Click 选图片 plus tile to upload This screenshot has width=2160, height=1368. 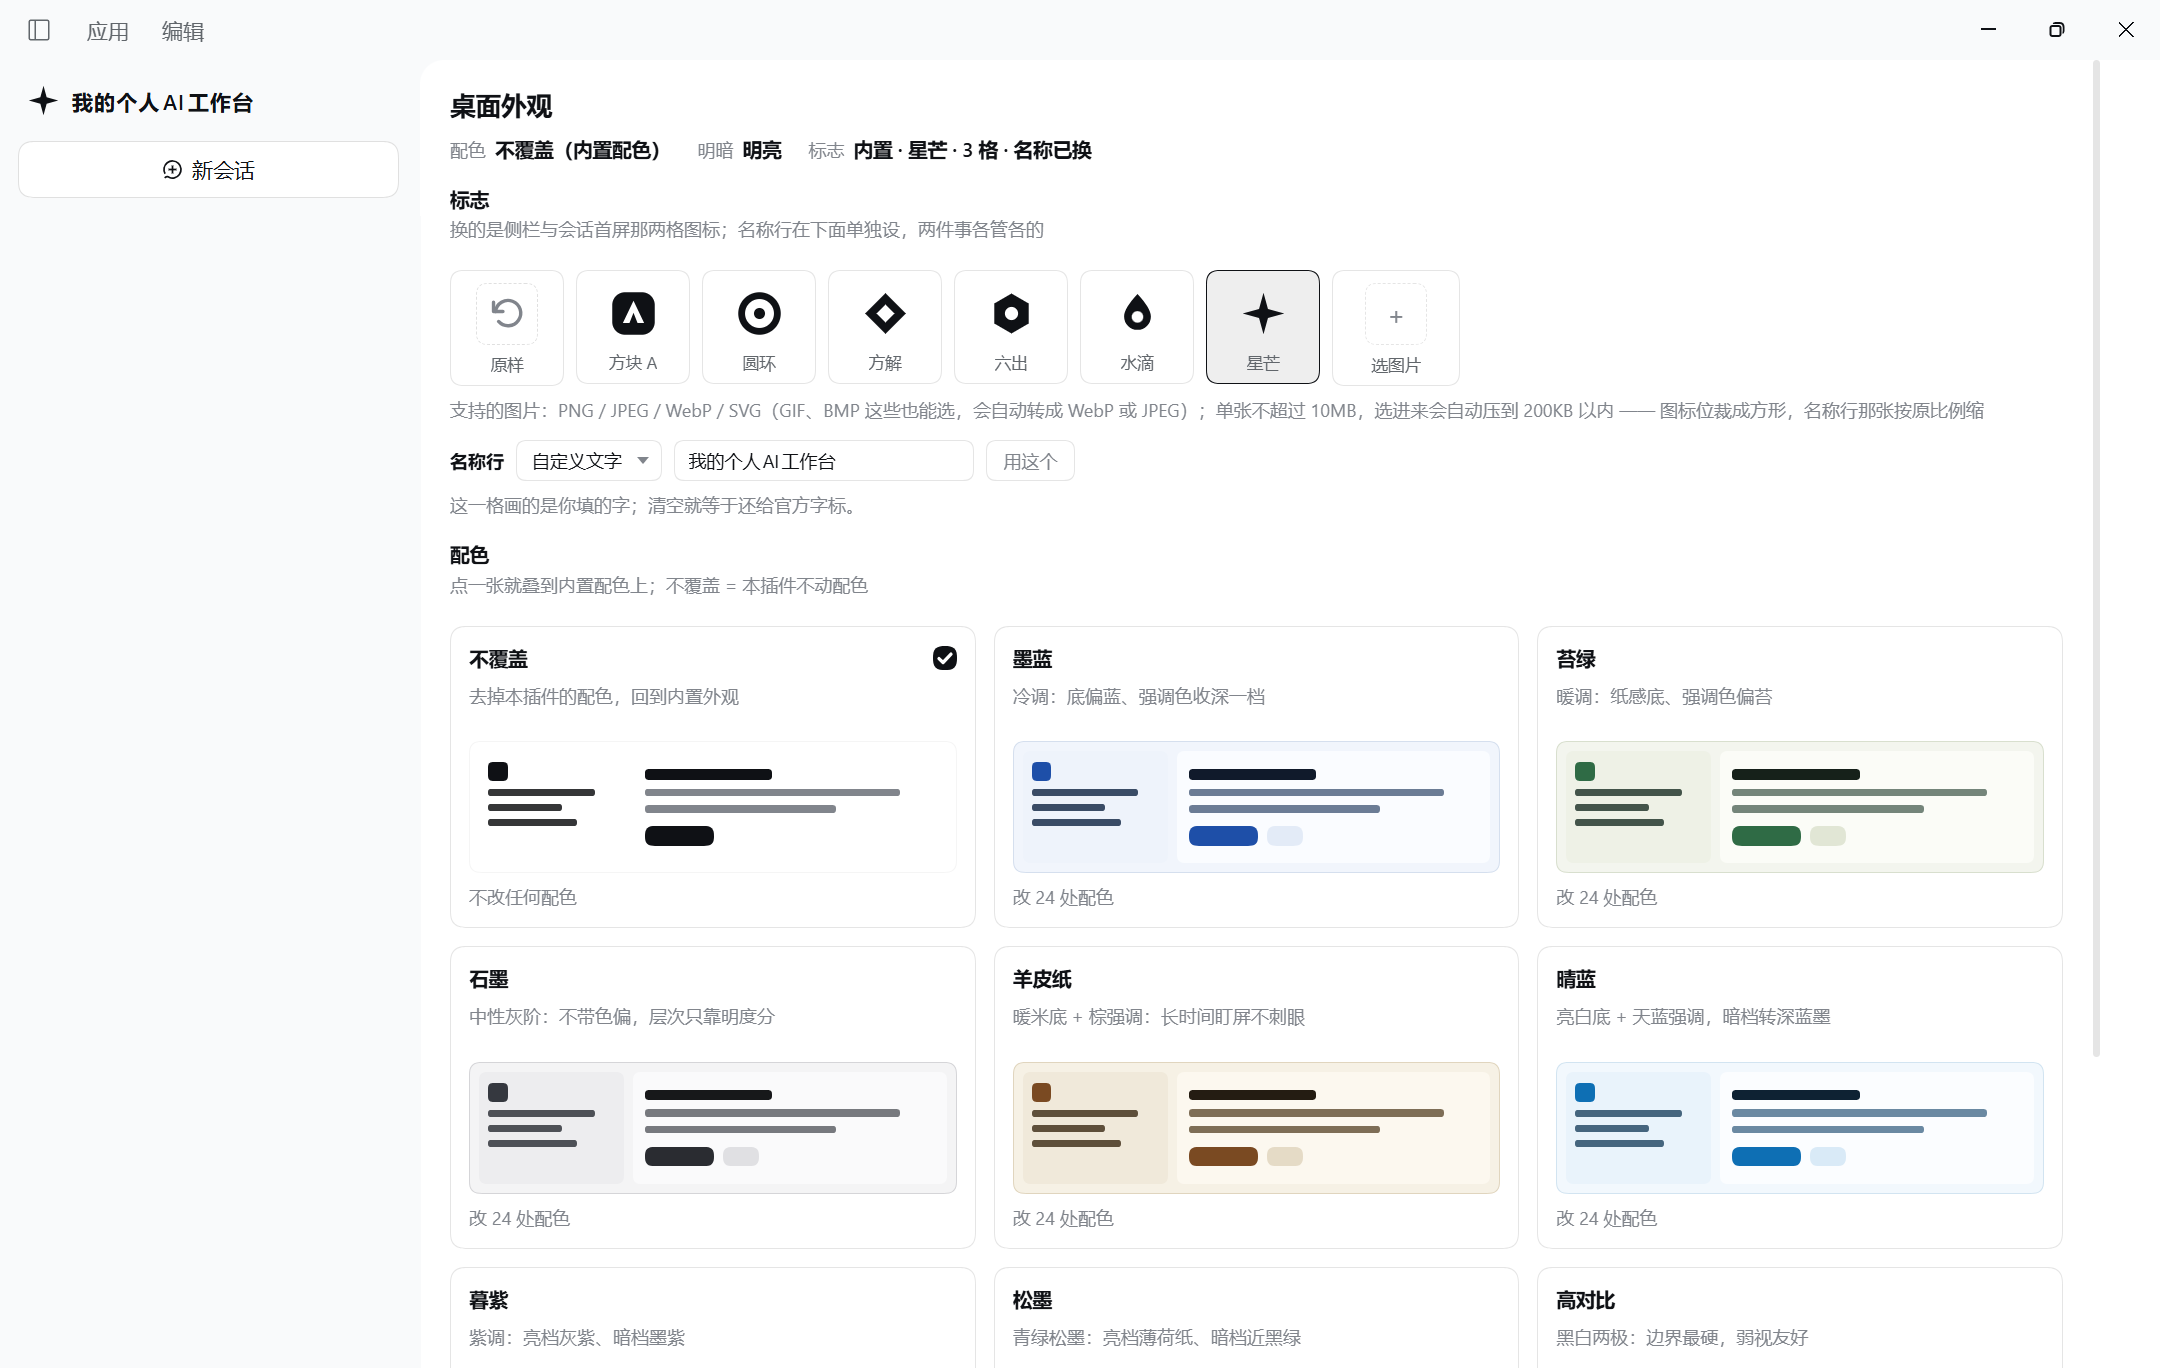pos(1396,327)
